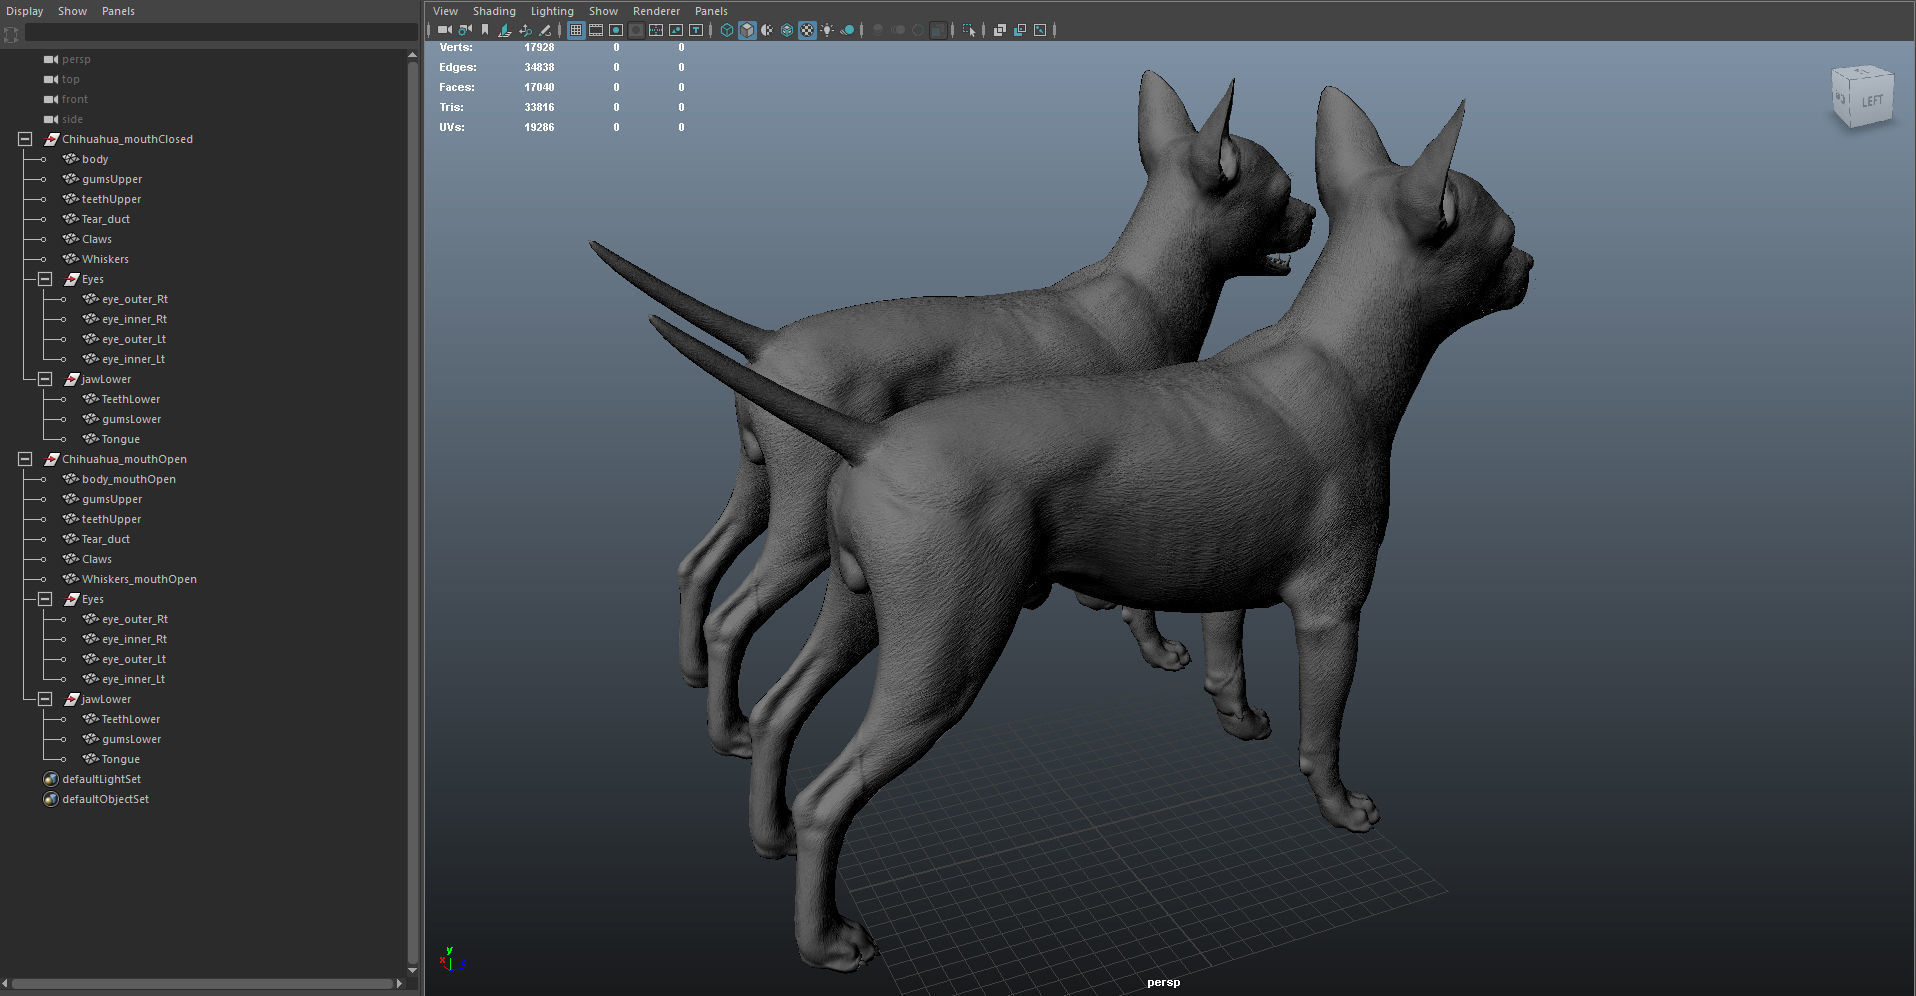Click the LEFT face of the View Cube
The width and height of the screenshot is (1916, 996).
point(1872,100)
